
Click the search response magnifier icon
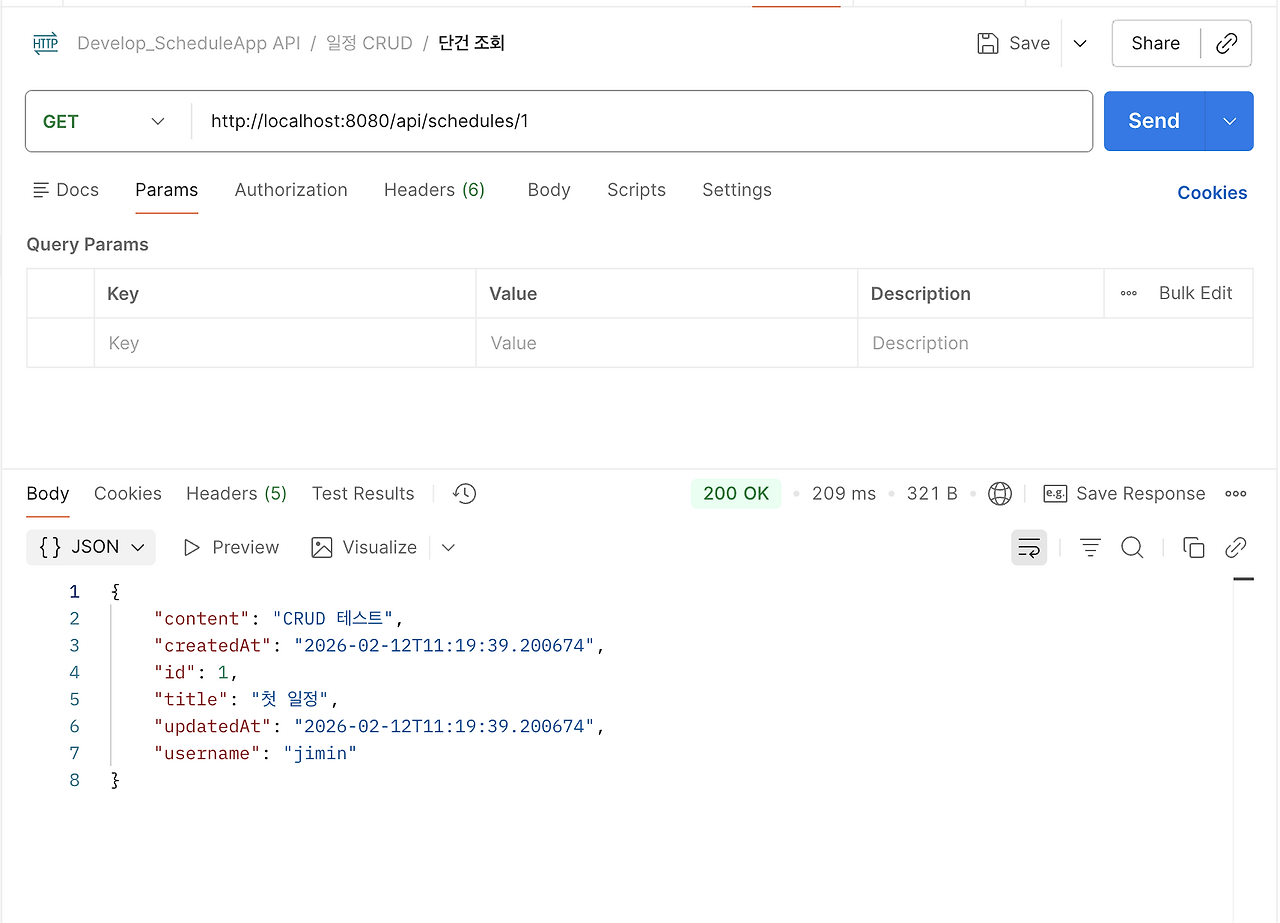click(1132, 547)
